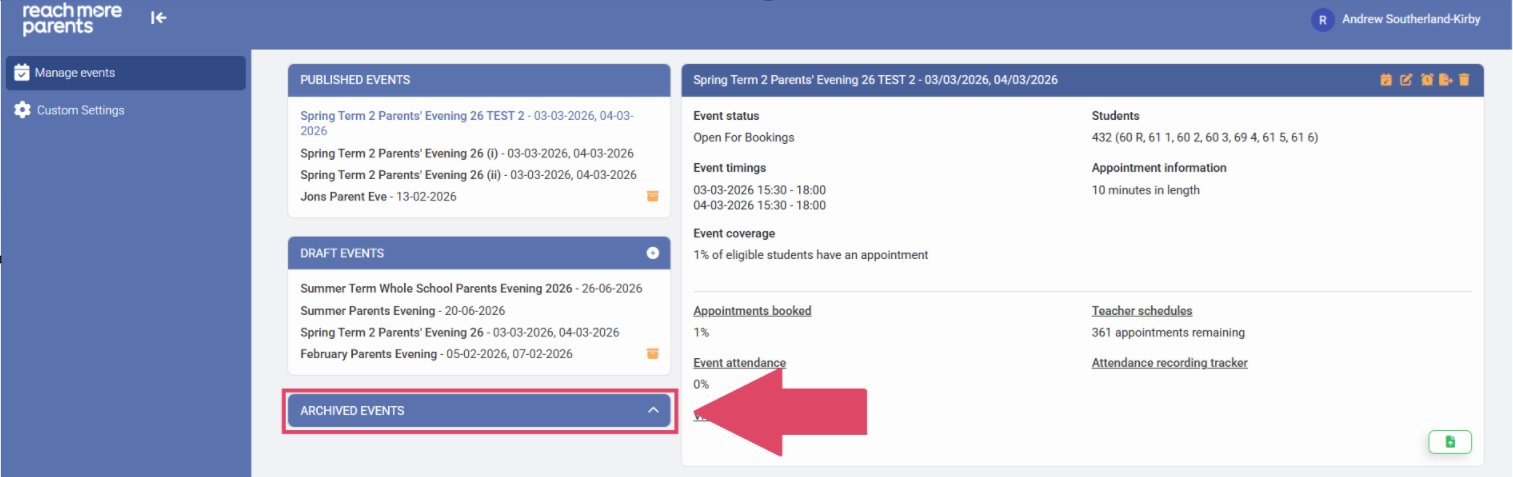Archive the February Parents Evening draft
This screenshot has height=477, width=1513.
(x=653, y=354)
